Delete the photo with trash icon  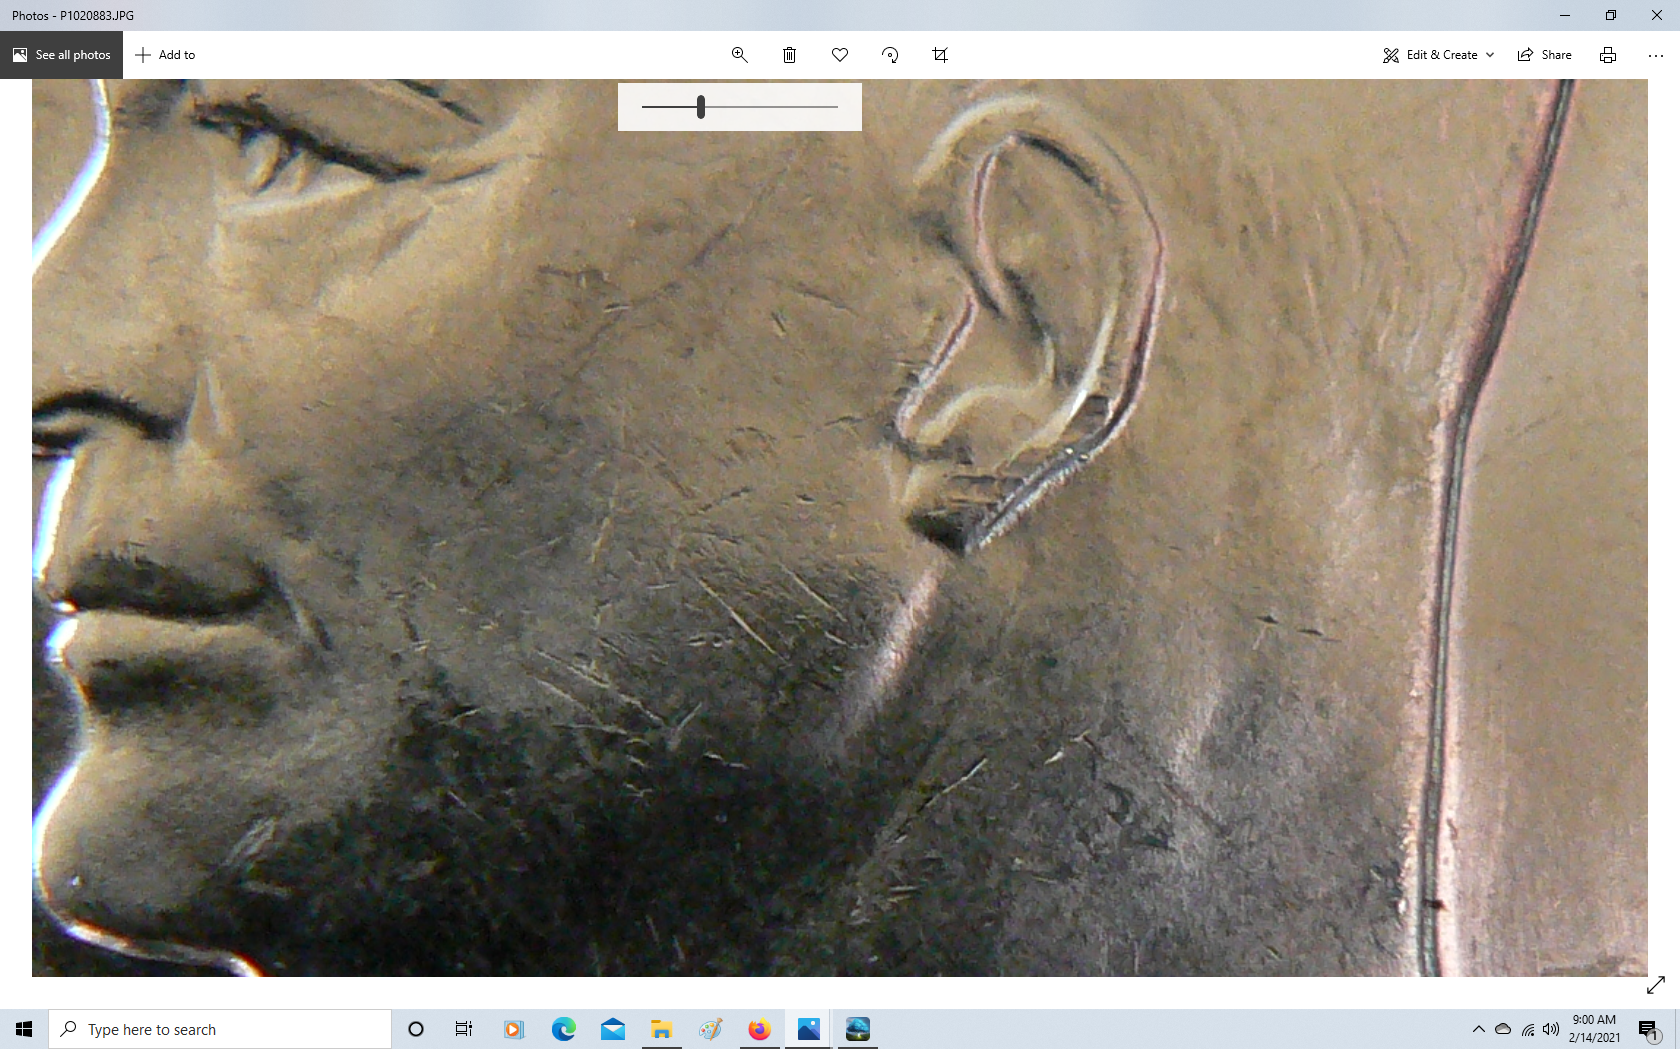coord(789,55)
